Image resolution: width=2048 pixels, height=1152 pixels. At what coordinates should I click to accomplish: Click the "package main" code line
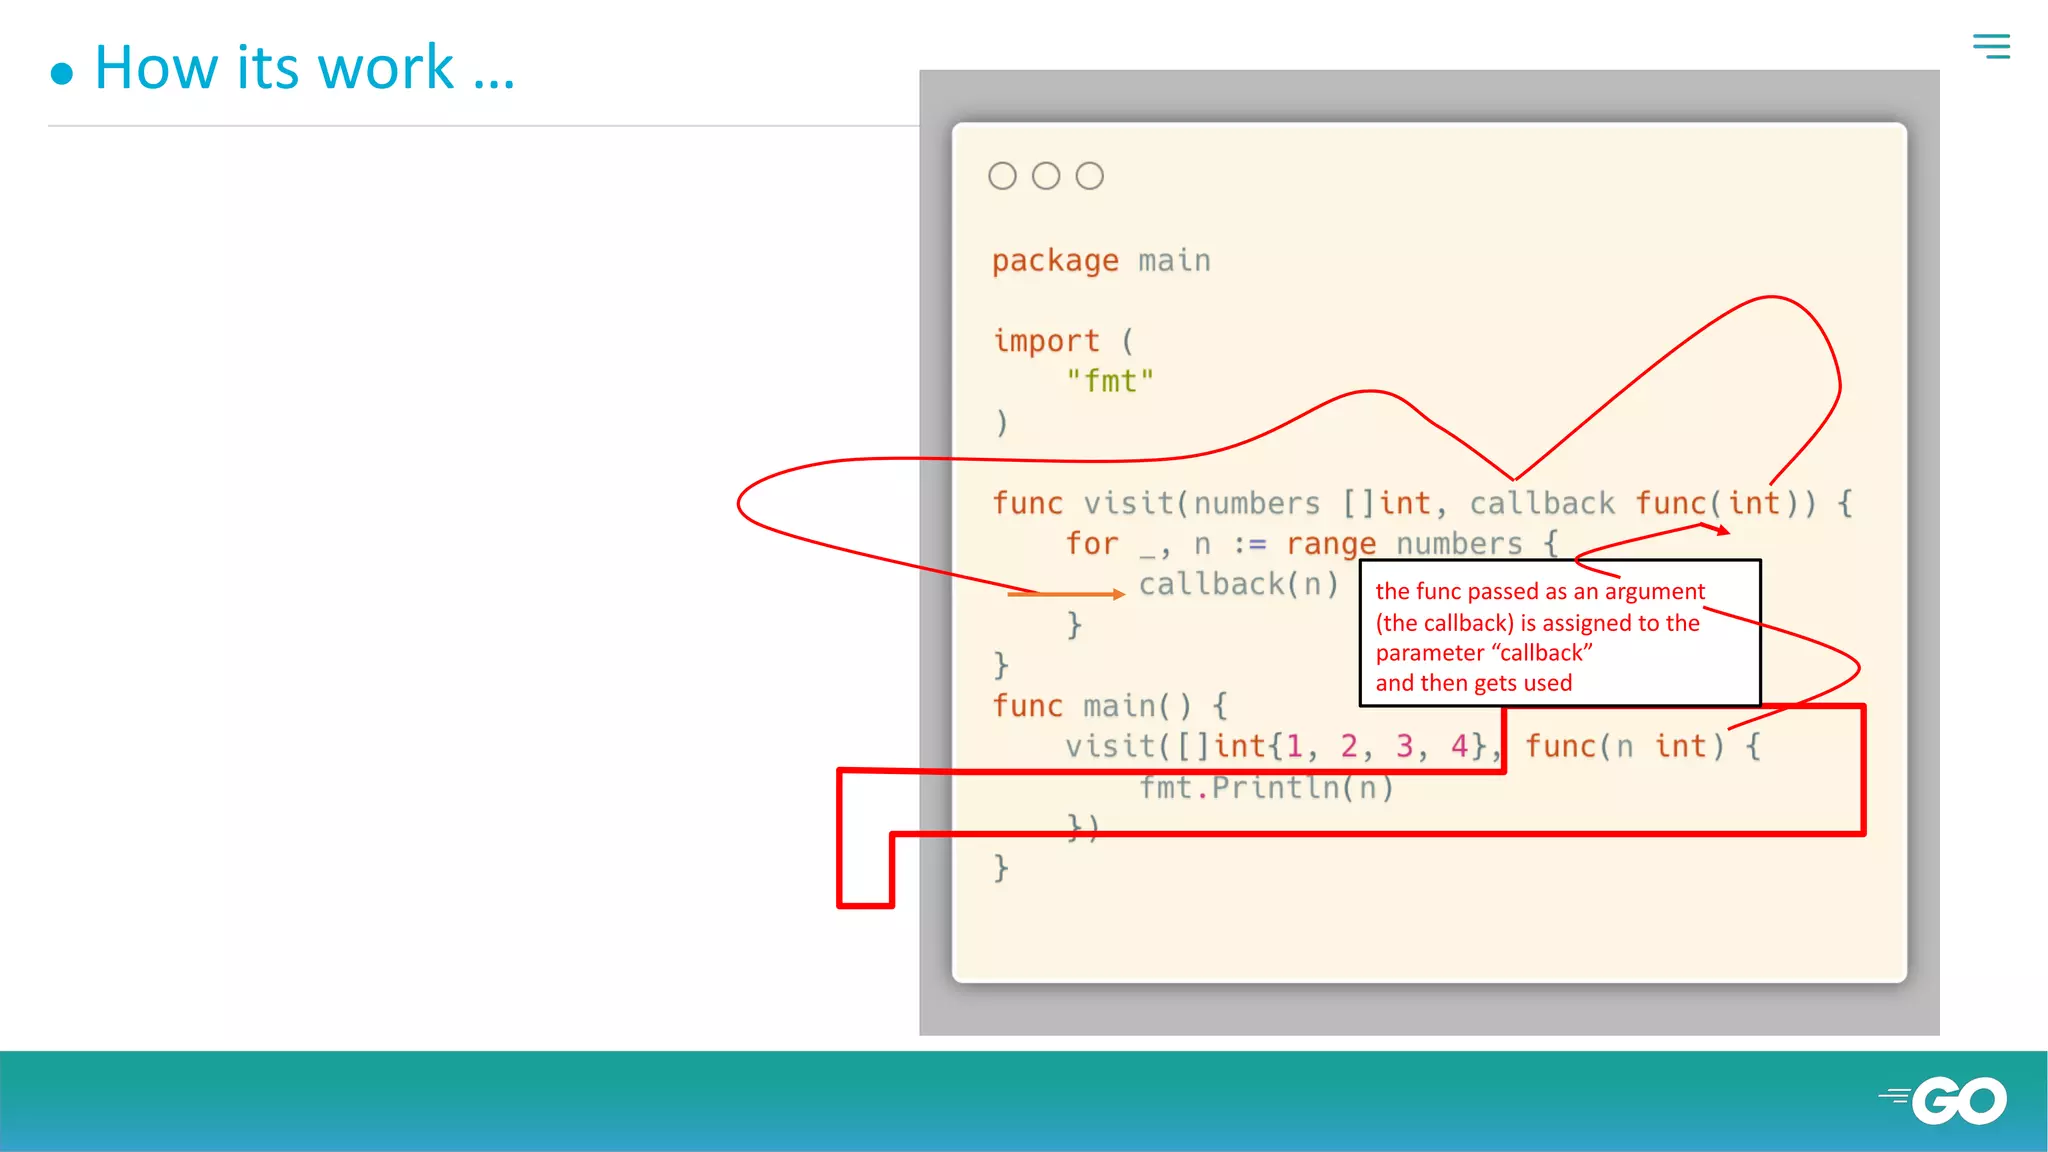point(1101,261)
